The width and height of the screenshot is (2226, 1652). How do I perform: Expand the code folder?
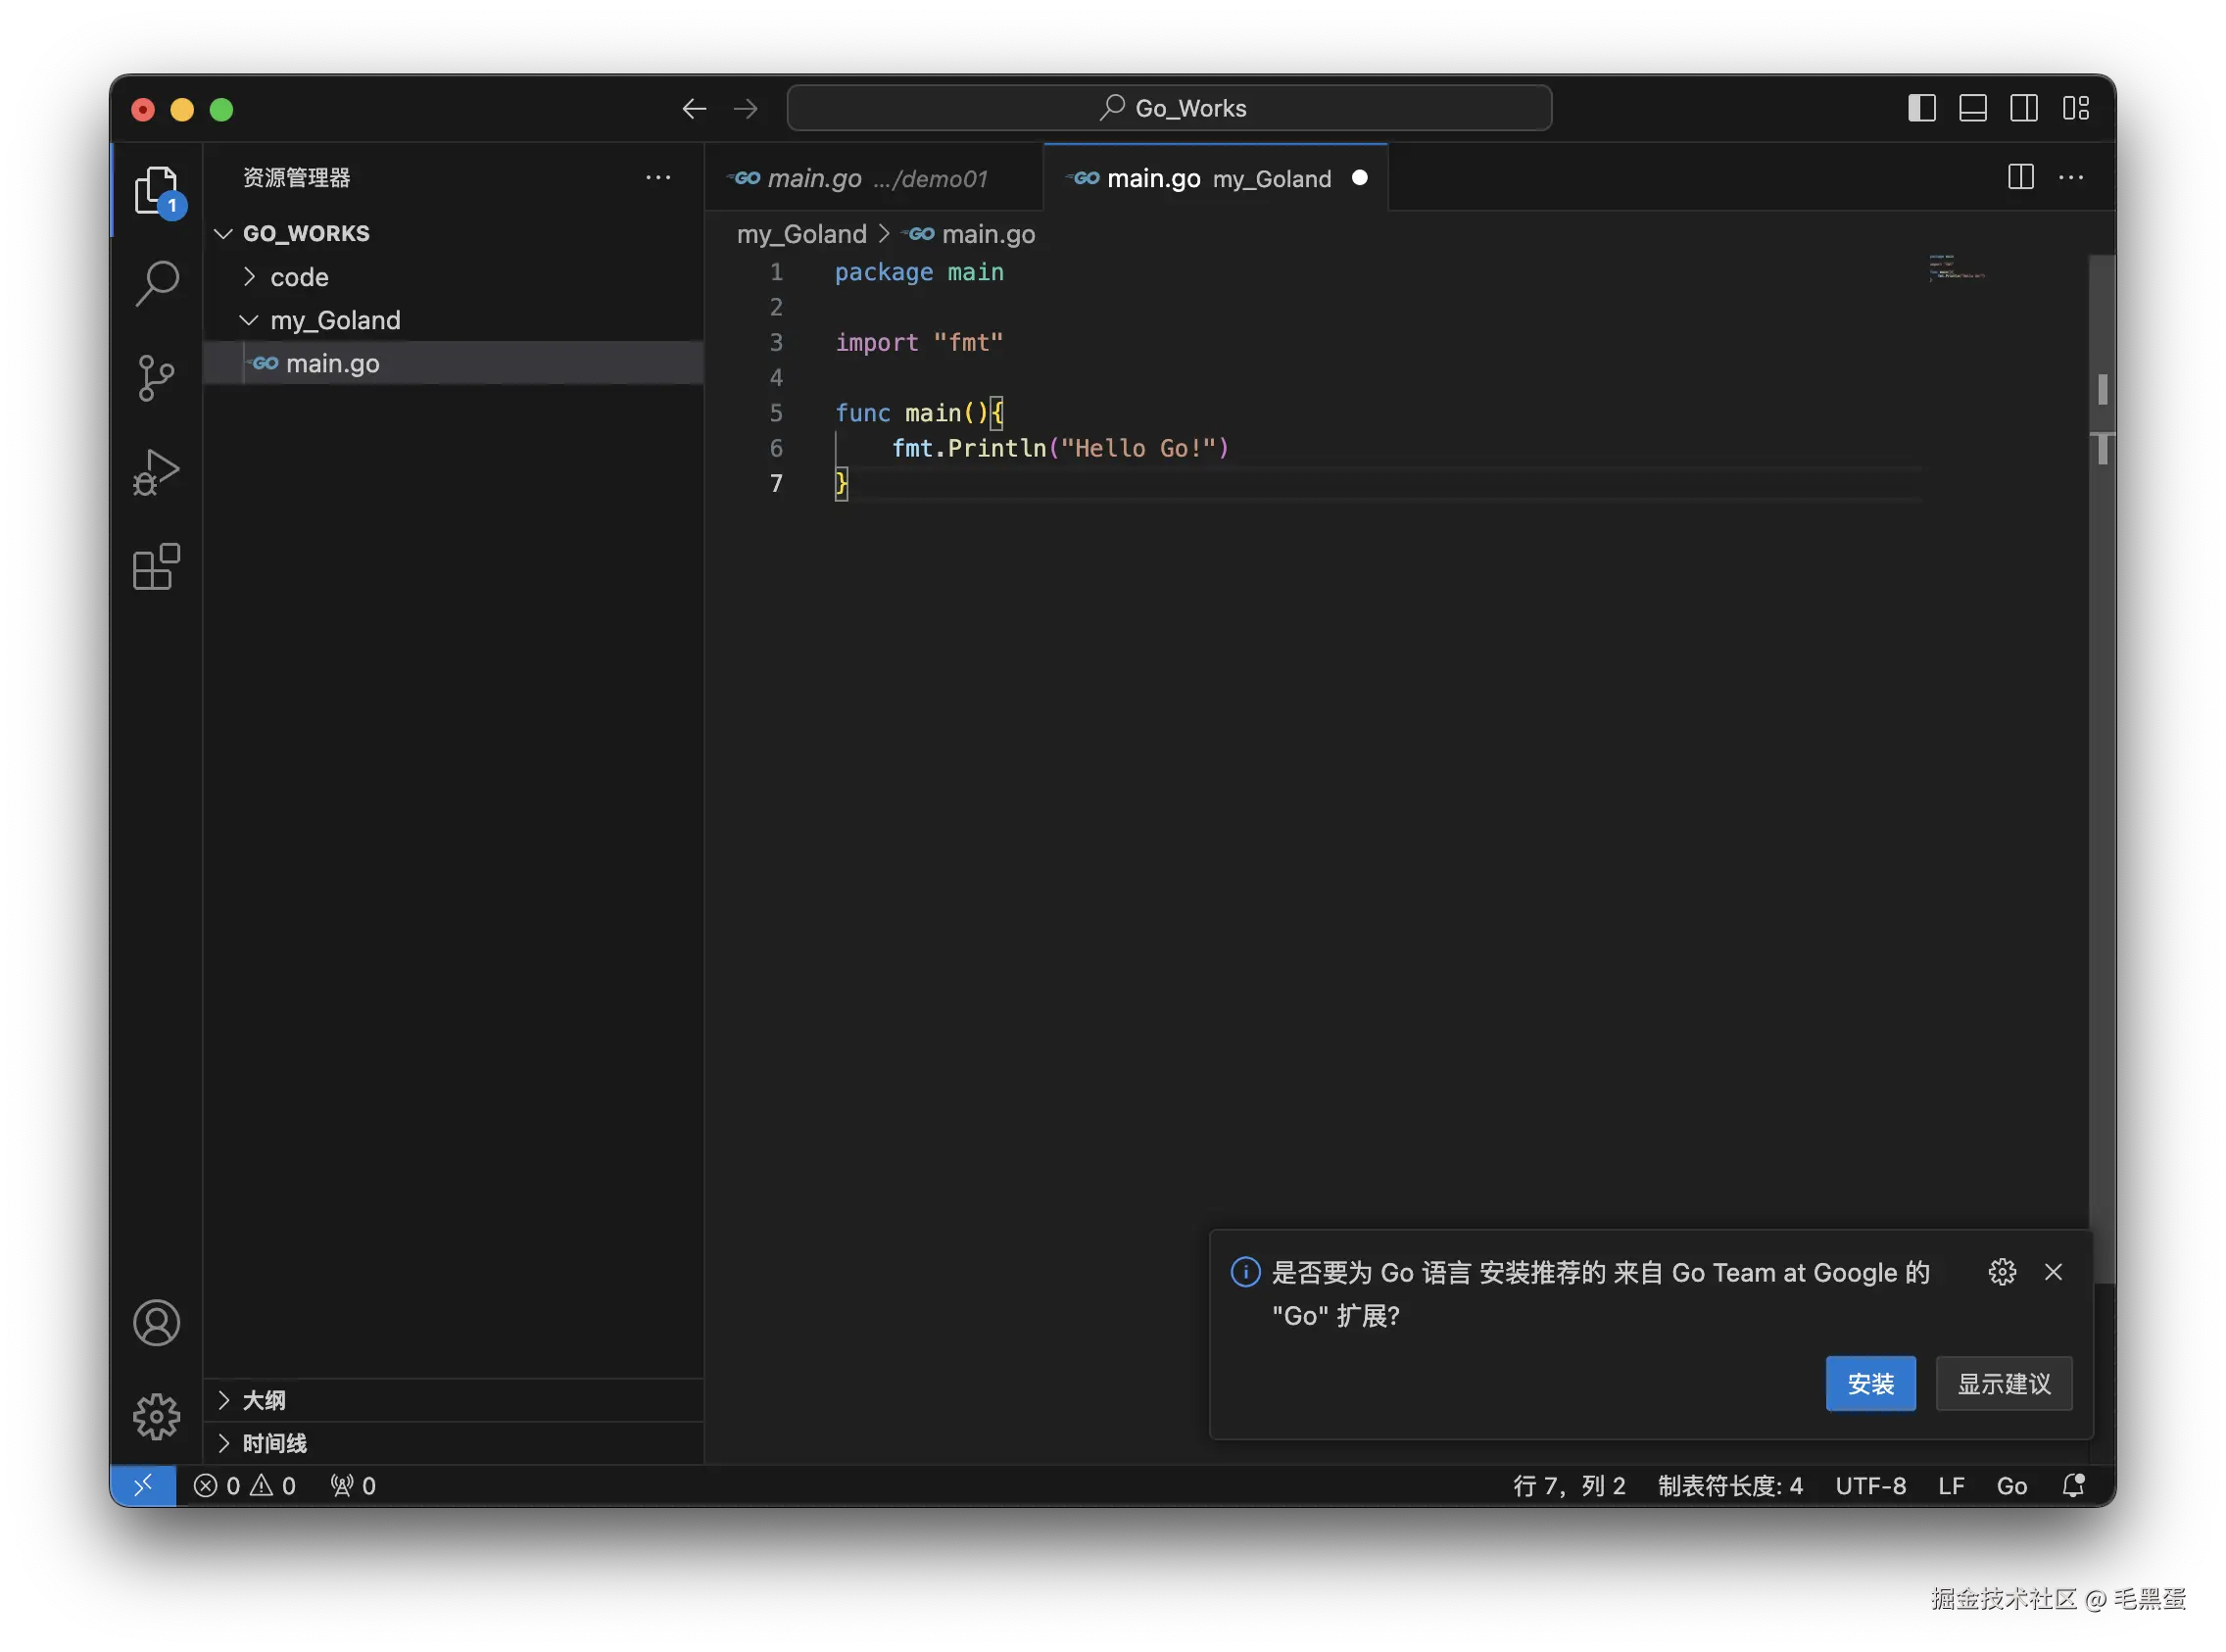(x=298, y=277)
